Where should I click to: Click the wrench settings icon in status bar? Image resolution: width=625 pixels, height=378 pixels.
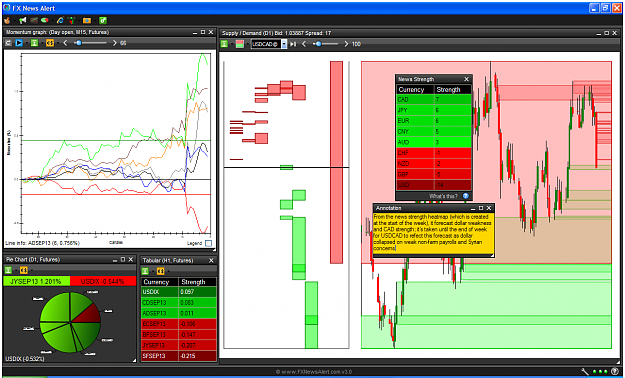585,372
